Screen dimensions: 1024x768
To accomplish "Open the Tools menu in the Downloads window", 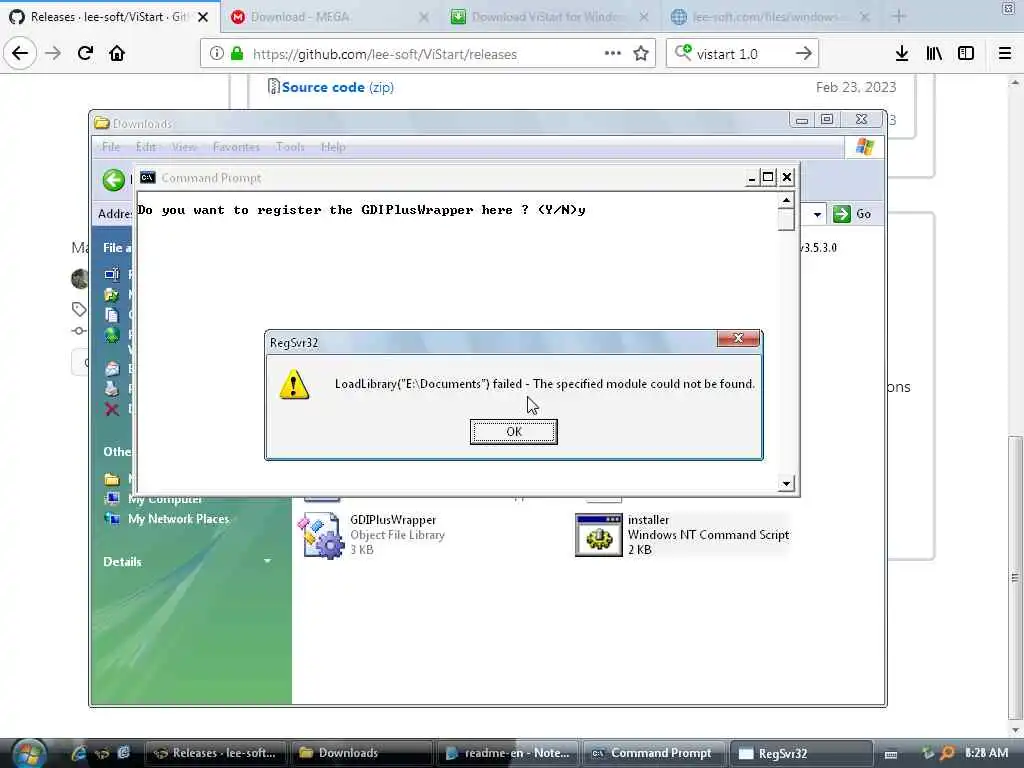I will click(x=290, y=147).
